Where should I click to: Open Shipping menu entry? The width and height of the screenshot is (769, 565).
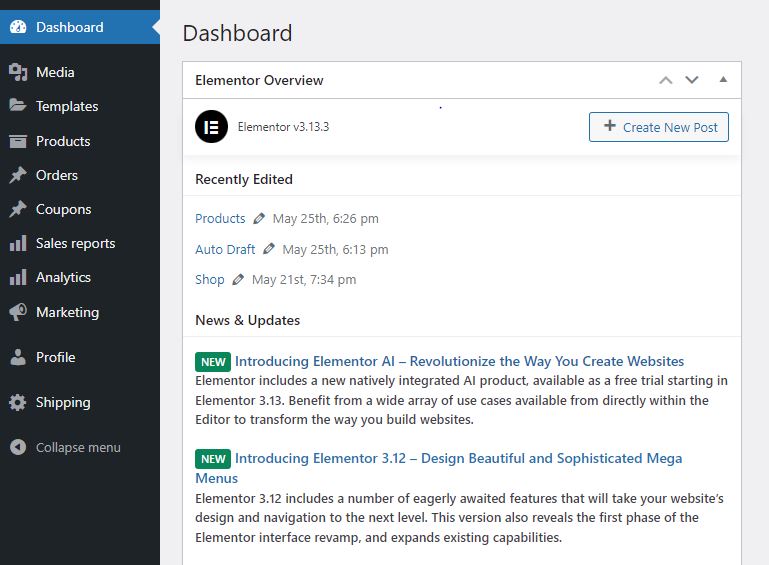[x=80, y=402]
